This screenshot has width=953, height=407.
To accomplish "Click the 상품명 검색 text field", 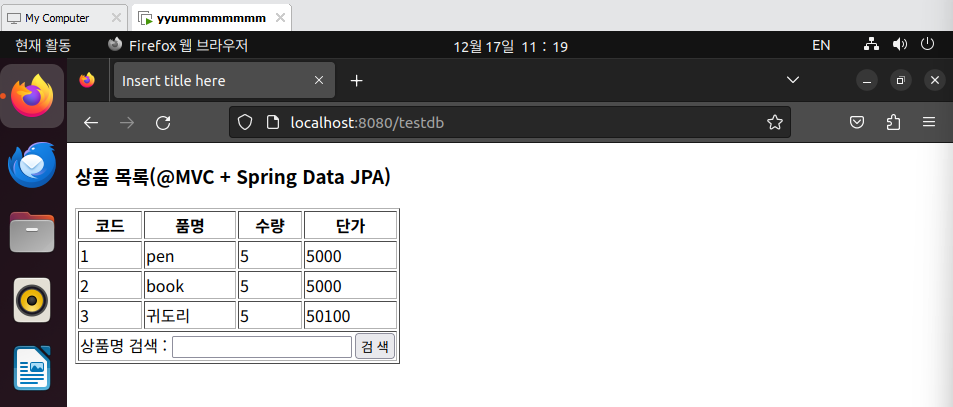I will click(262, 347).
